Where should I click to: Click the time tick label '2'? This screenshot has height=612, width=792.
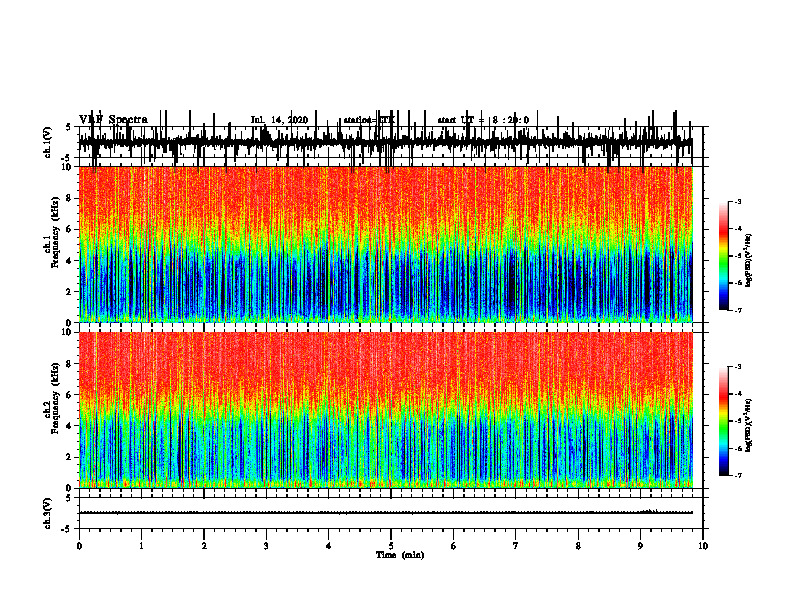(x=204, y=546)
